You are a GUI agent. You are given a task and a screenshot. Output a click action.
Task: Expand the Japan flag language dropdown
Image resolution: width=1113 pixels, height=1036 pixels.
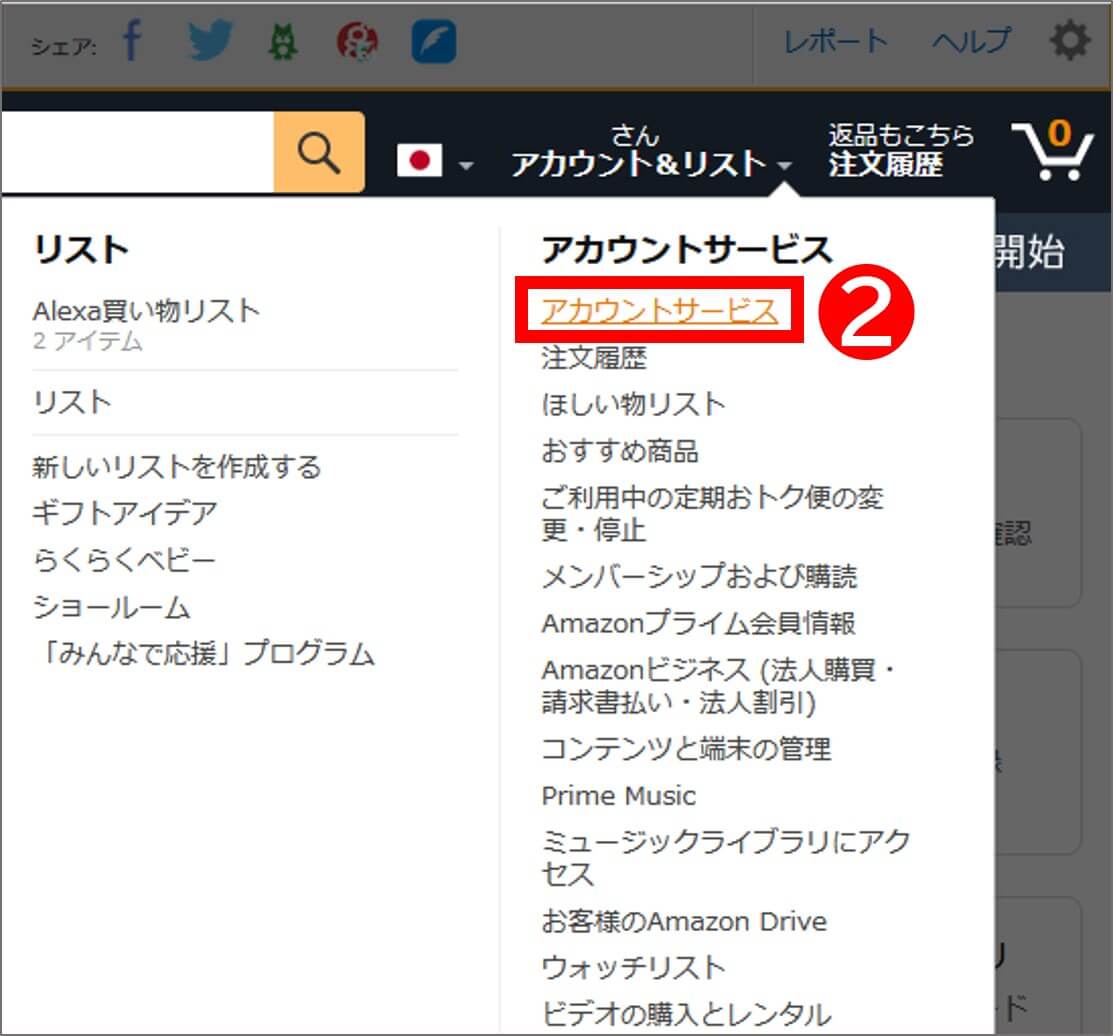436,162
